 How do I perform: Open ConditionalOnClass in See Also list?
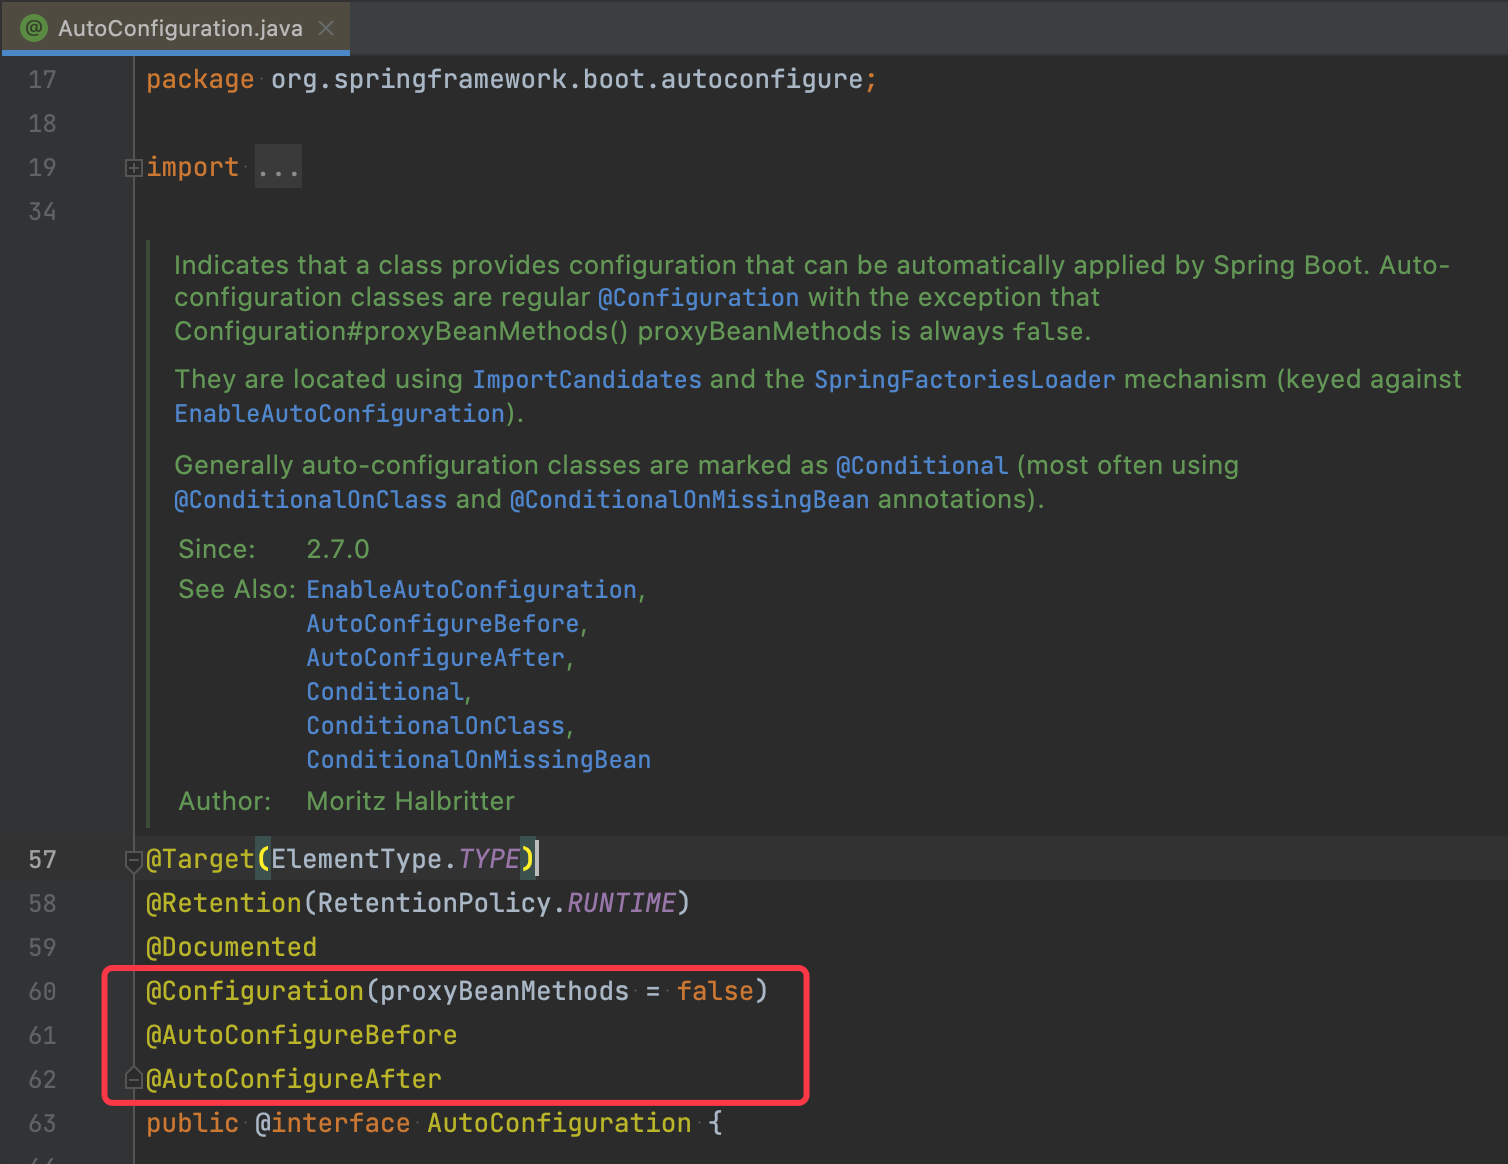click(x=436, y=725)
